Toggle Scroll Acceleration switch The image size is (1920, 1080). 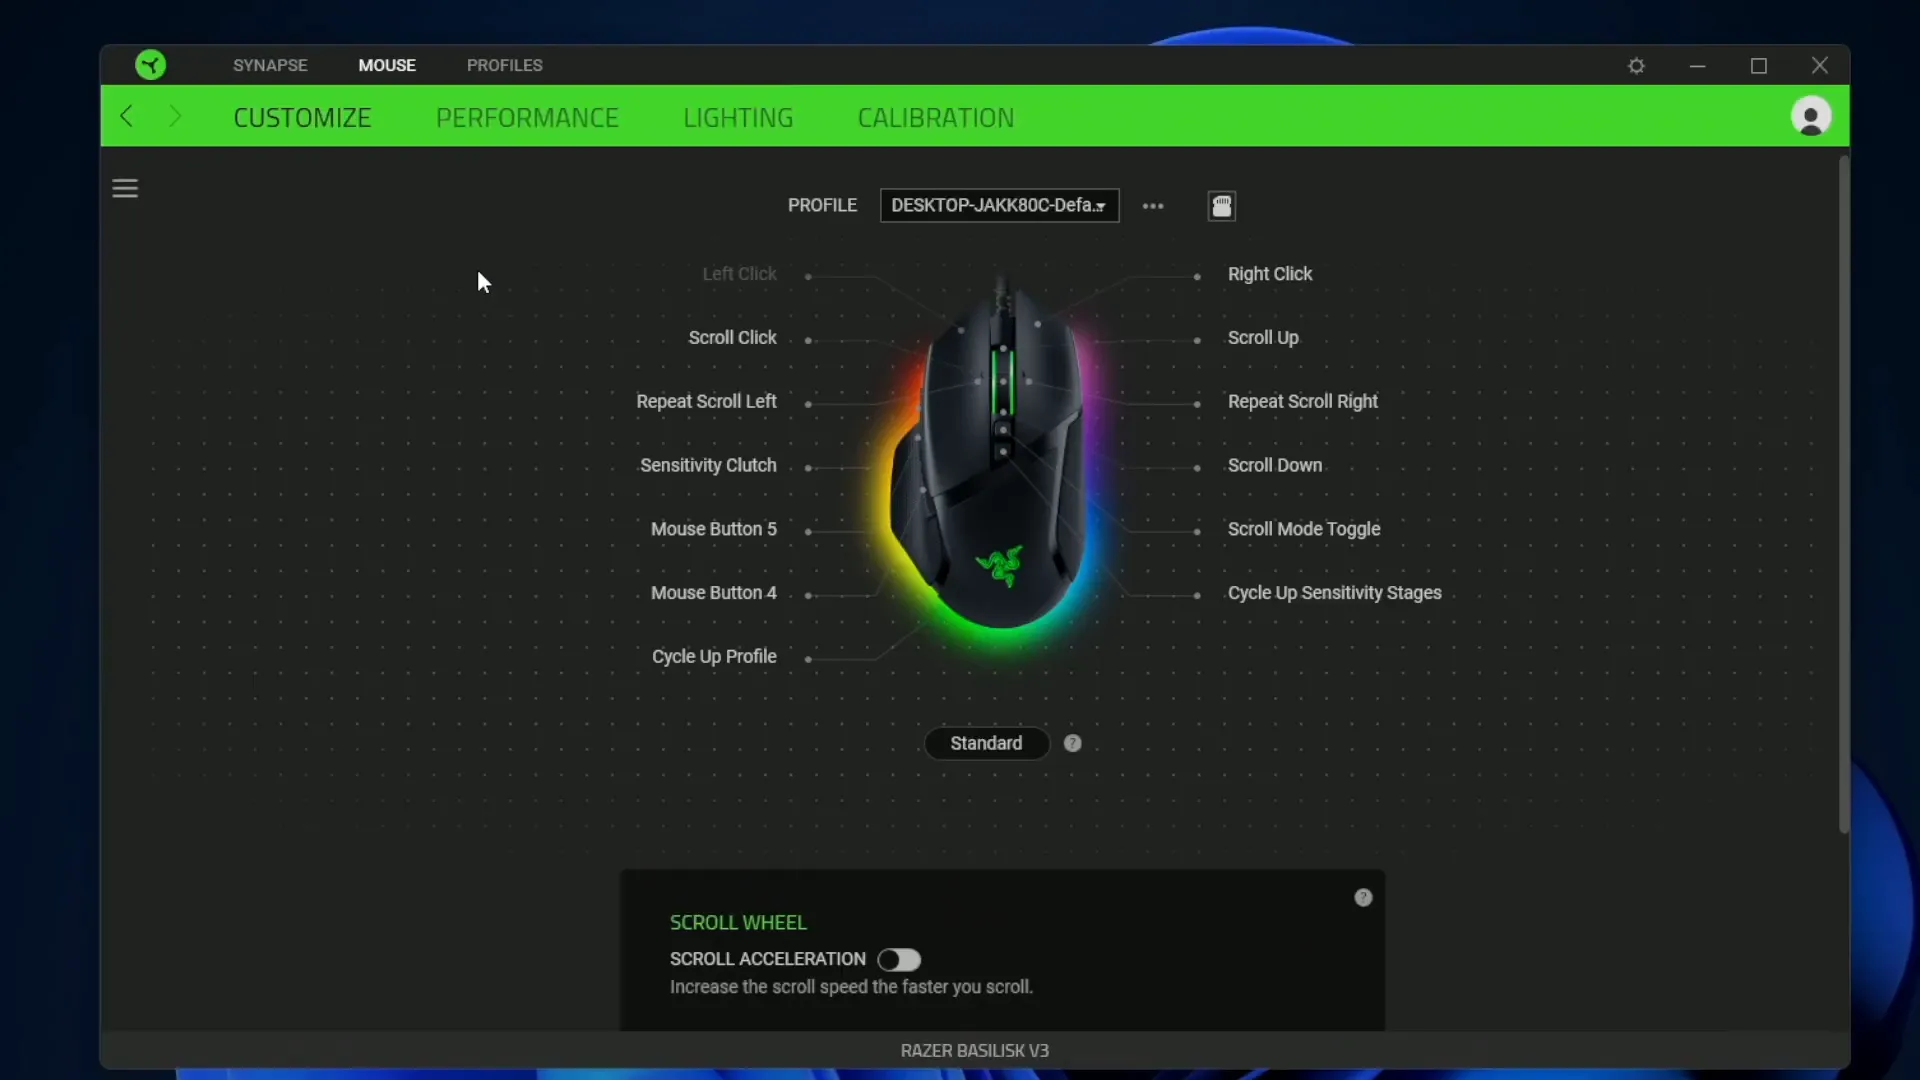(x=899, y=960)
